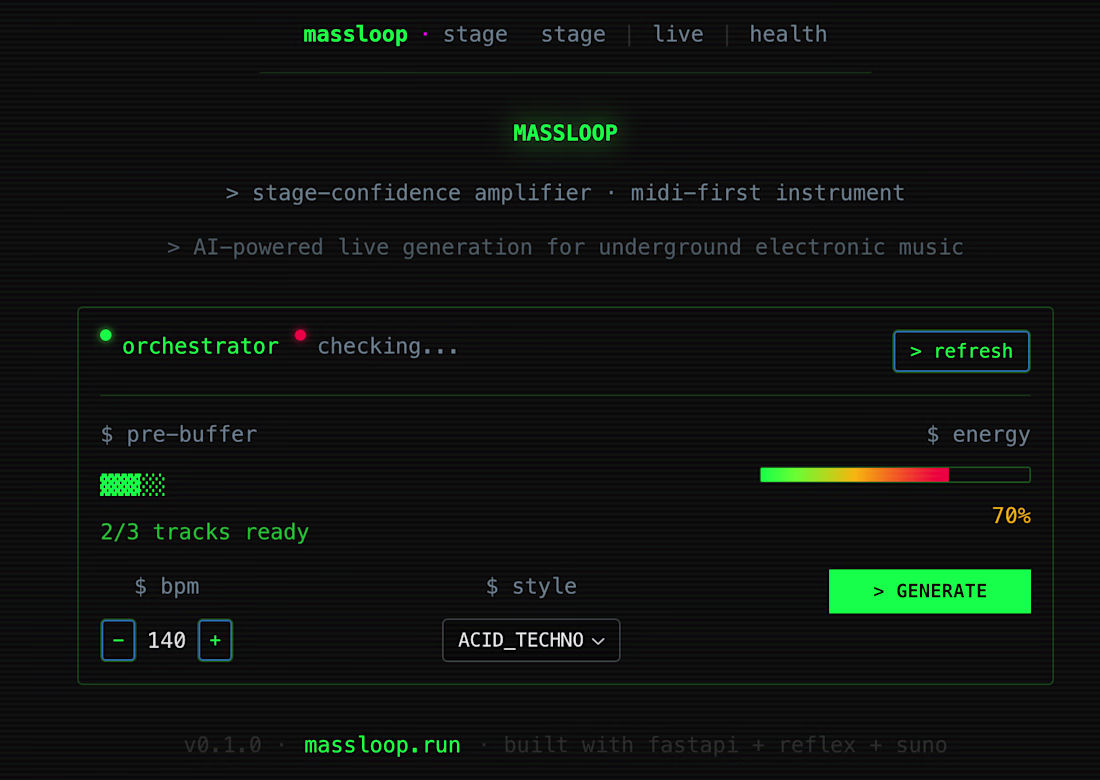Open the stage link beside massloop brand
1100x780 pixels.
point(475,34)
